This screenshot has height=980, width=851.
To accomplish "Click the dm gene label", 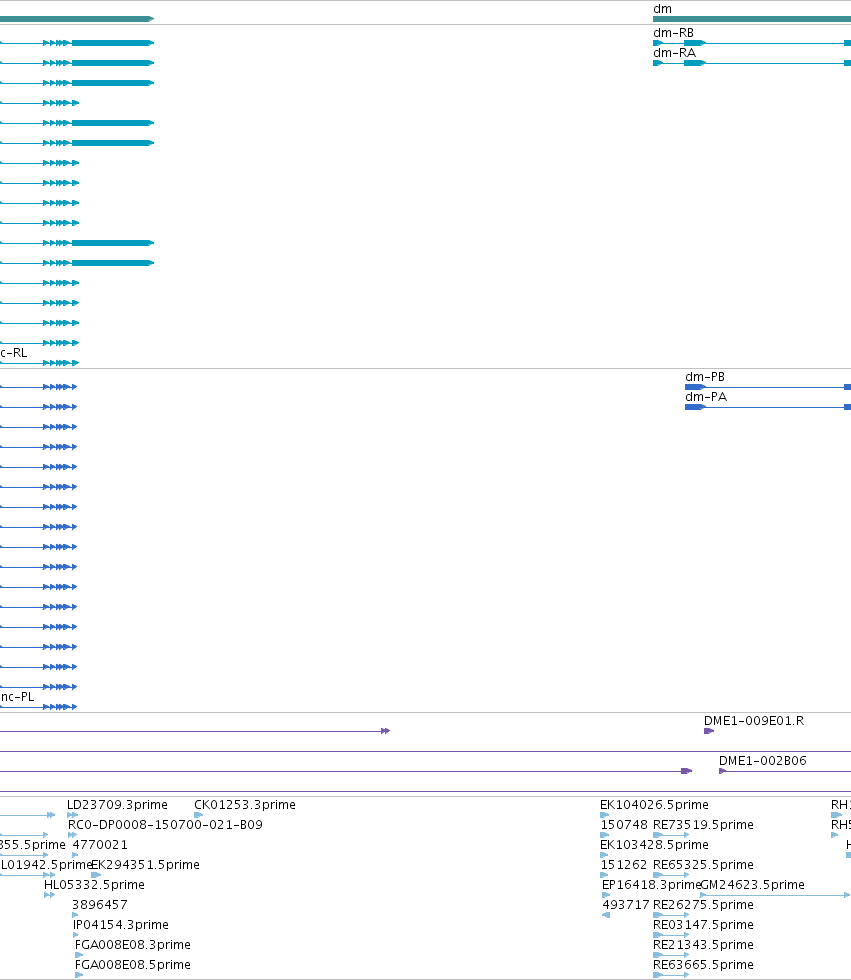I will point(662,9).
